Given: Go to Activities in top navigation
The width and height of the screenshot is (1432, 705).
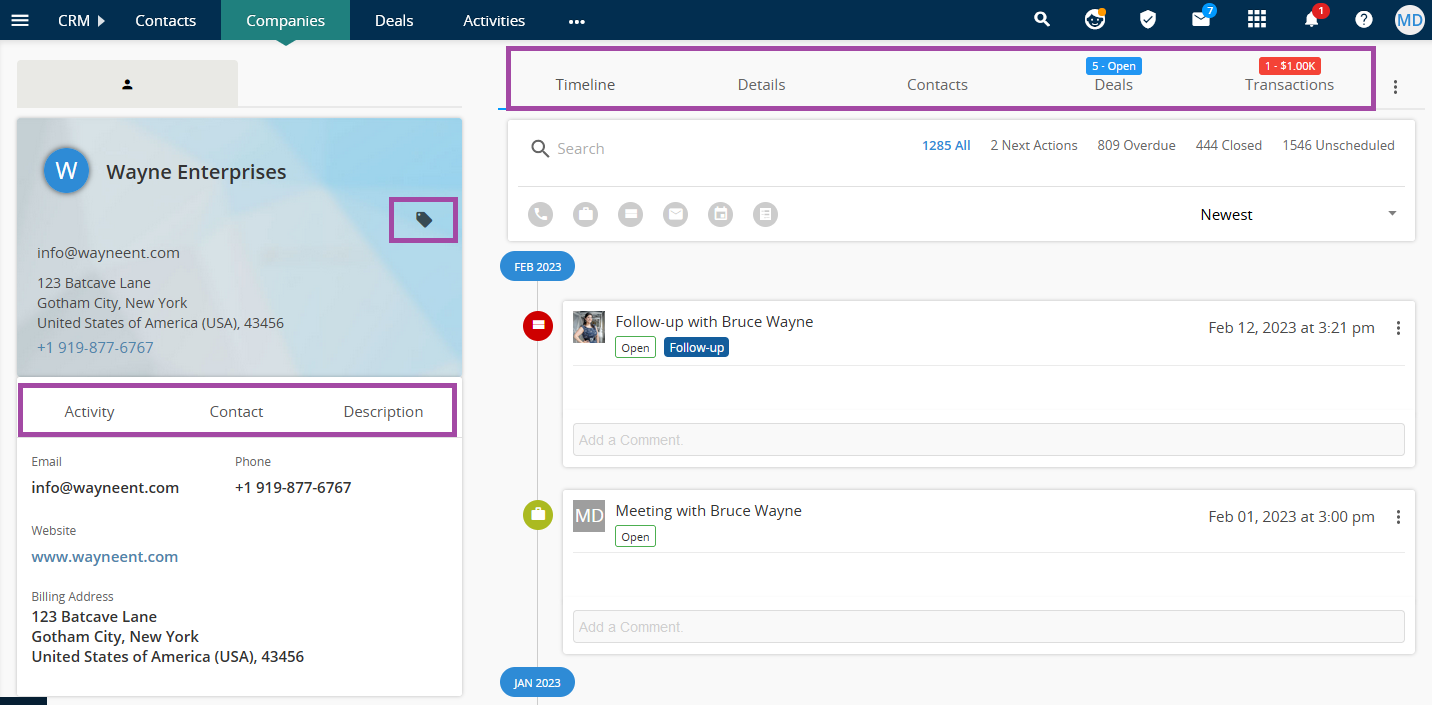Looking at the screenshot, I should point(494,20).
